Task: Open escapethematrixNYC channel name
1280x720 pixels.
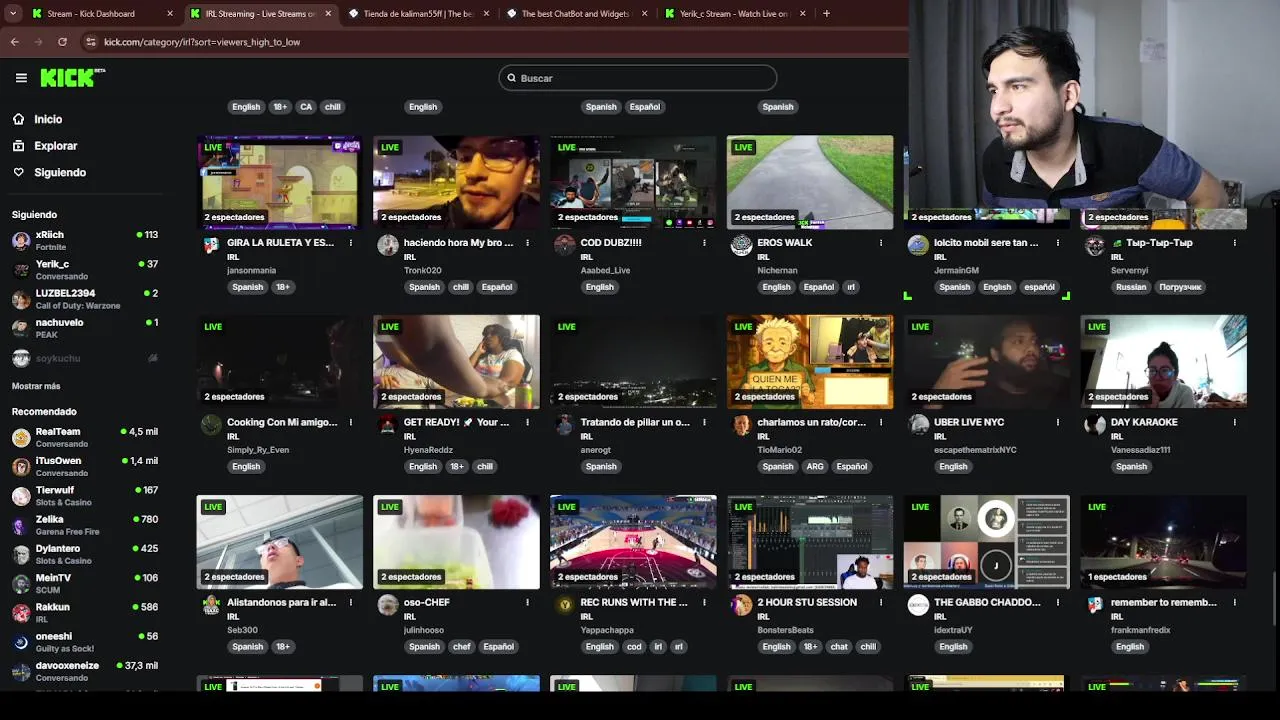Action: [975, 450]
